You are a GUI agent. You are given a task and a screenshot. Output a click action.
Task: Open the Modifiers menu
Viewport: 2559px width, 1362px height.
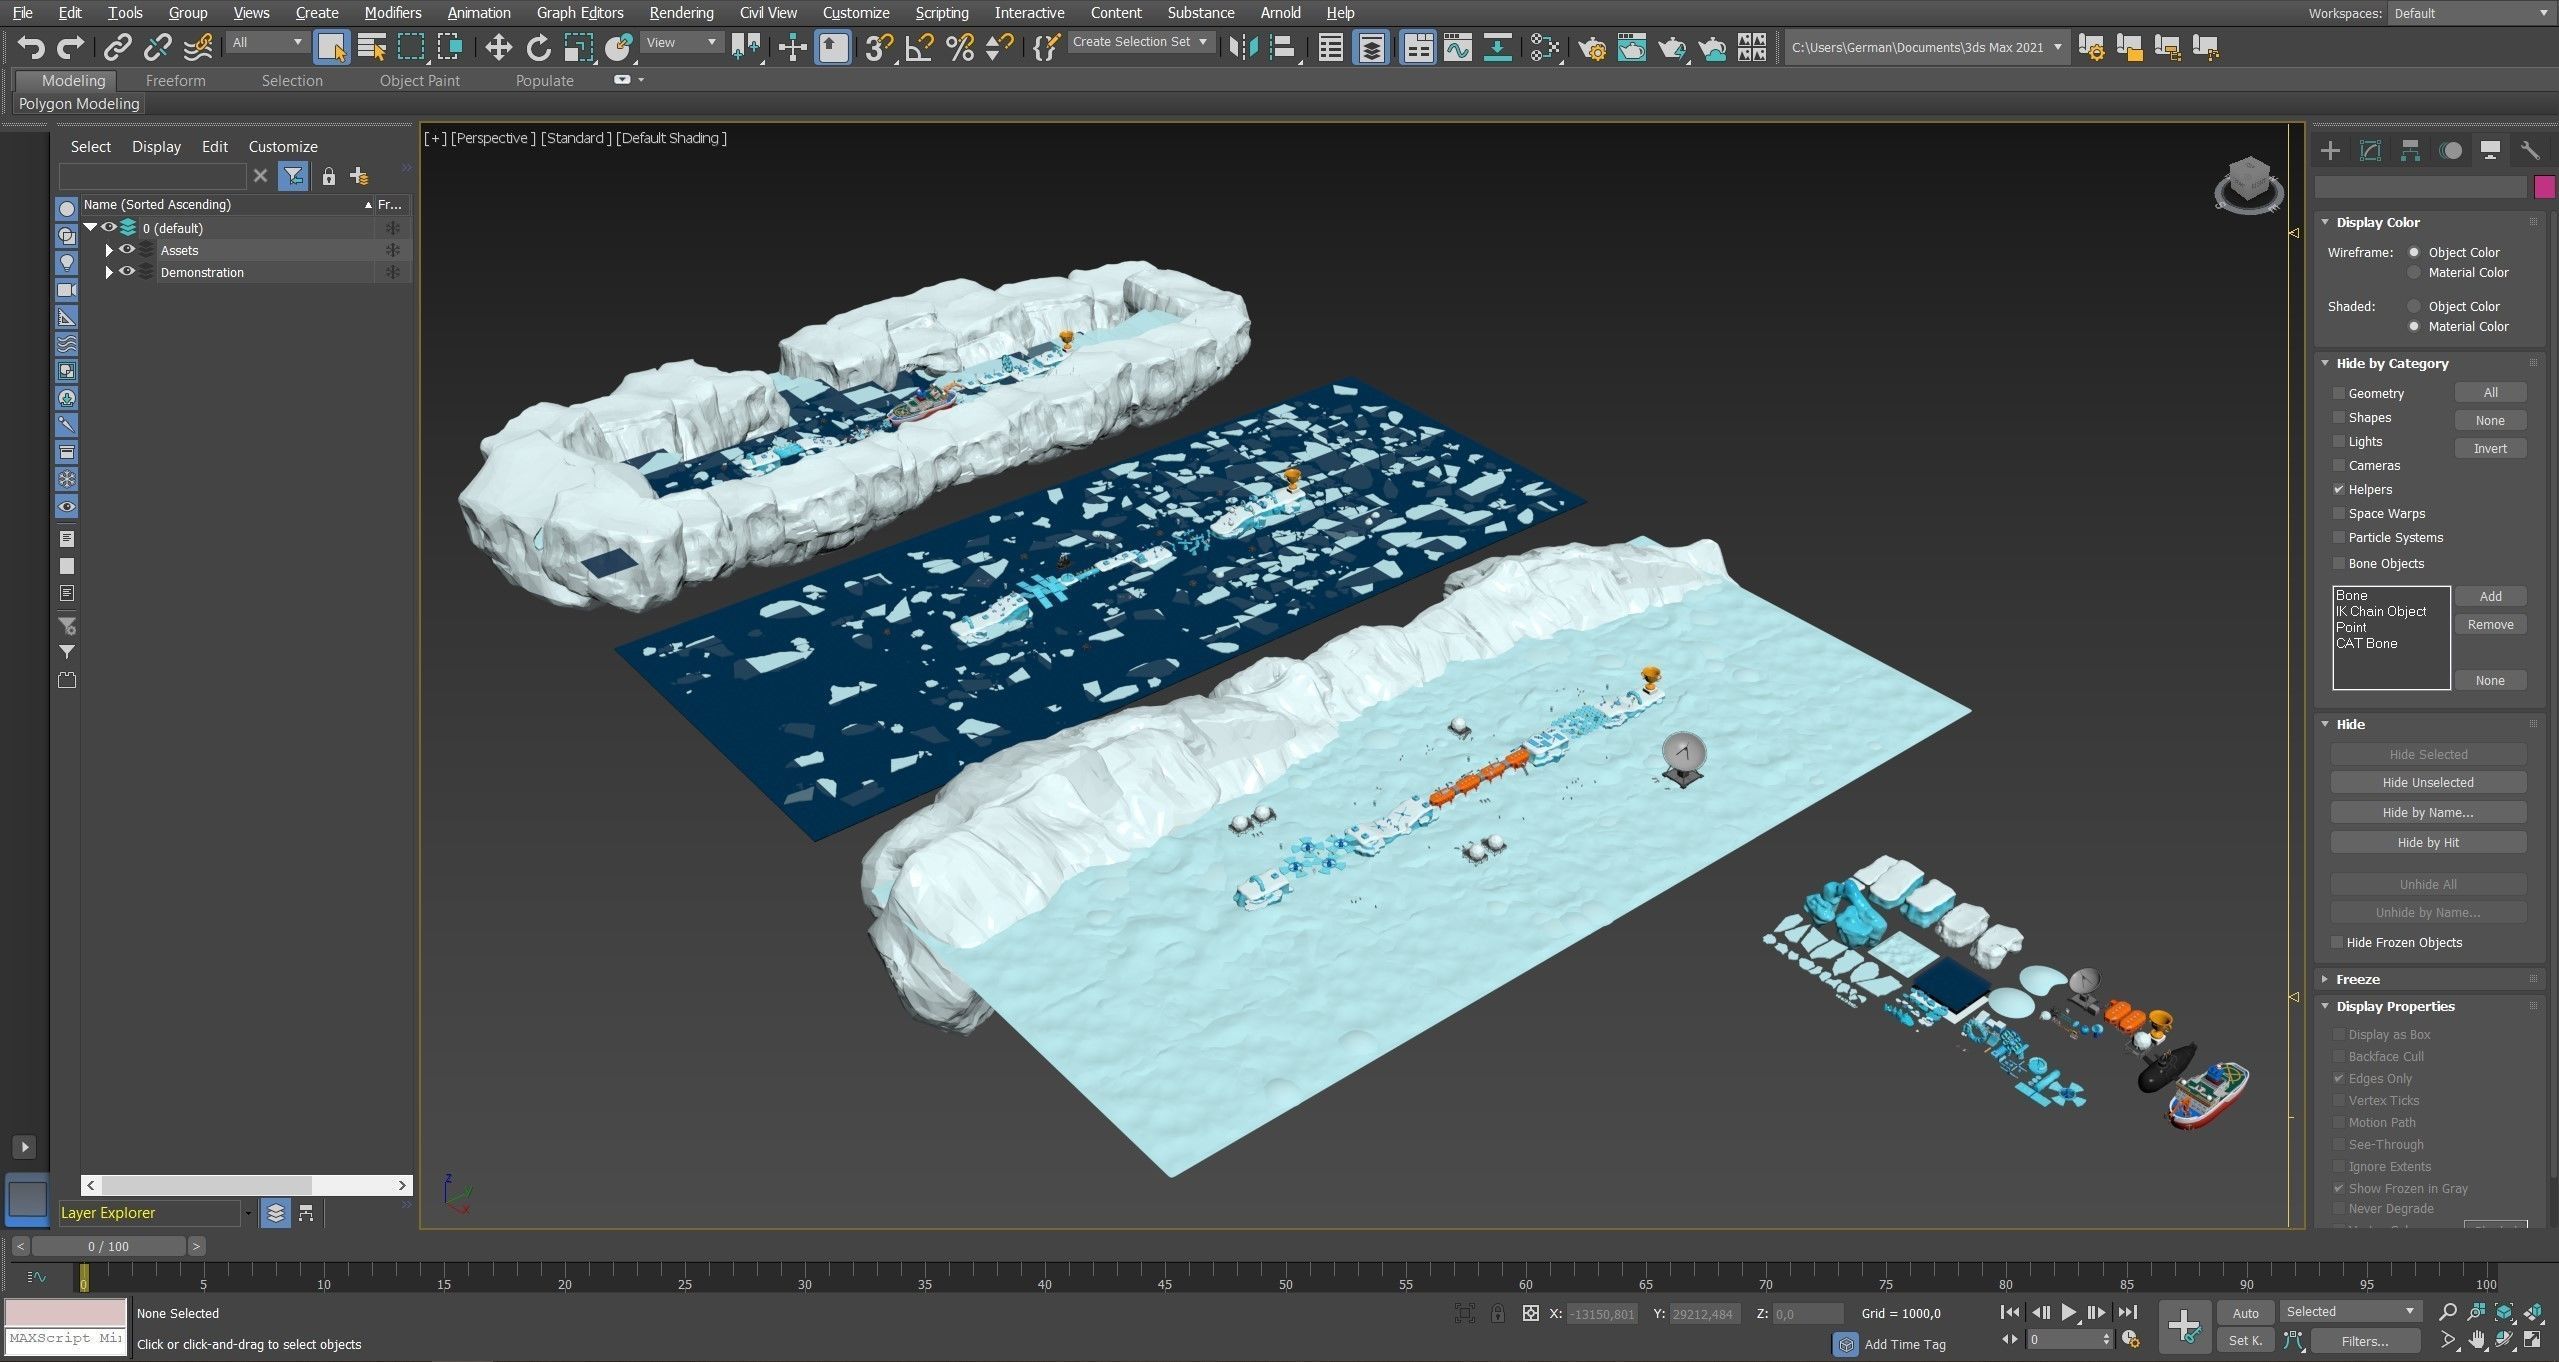(x=392, y=13)
